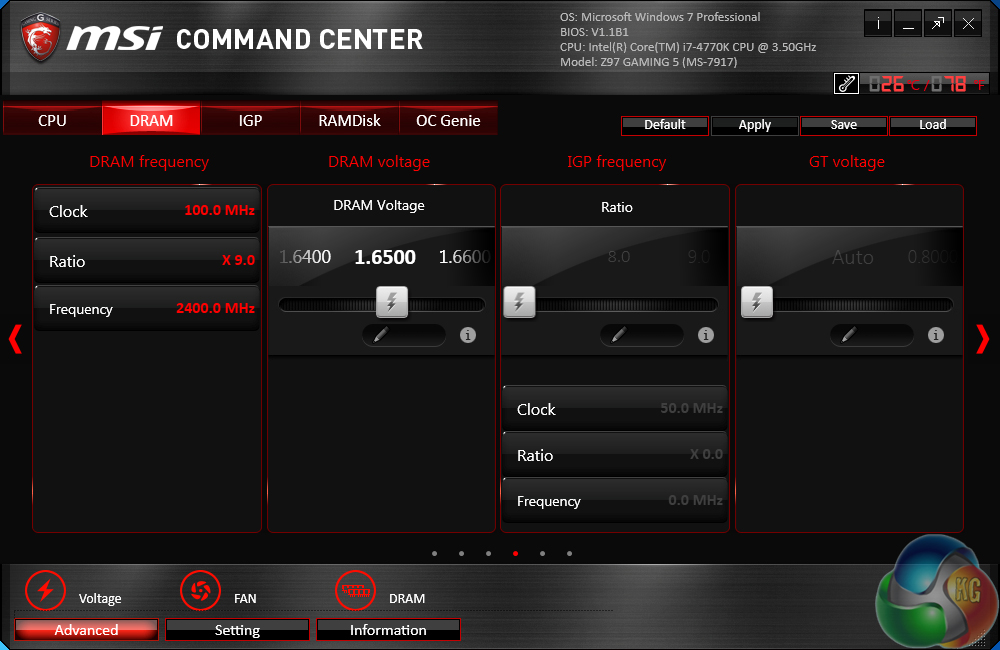Viewport: 1000px width, 650px height.
Task: Select the 8.0 IGP ratio value
Action: point(619,257)
